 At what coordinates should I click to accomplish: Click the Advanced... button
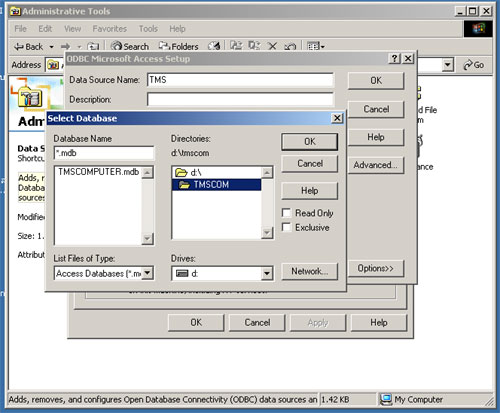coord(376,165)
